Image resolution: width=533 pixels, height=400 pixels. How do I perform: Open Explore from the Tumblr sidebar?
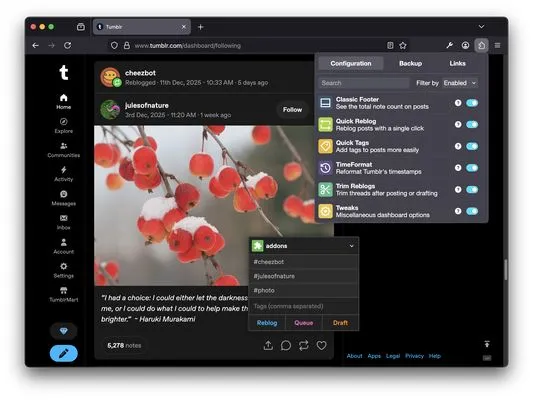click(64, 125)
